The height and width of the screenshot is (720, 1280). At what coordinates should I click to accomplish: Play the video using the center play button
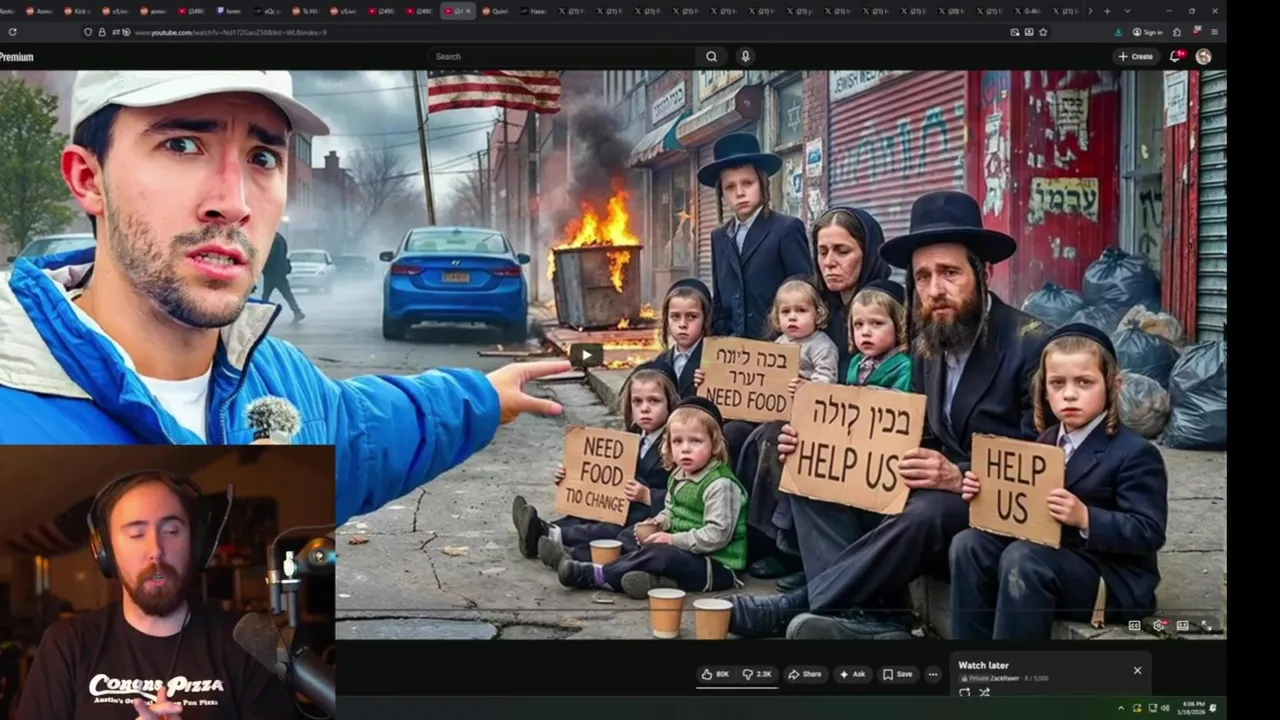click(x=586, y=354)
